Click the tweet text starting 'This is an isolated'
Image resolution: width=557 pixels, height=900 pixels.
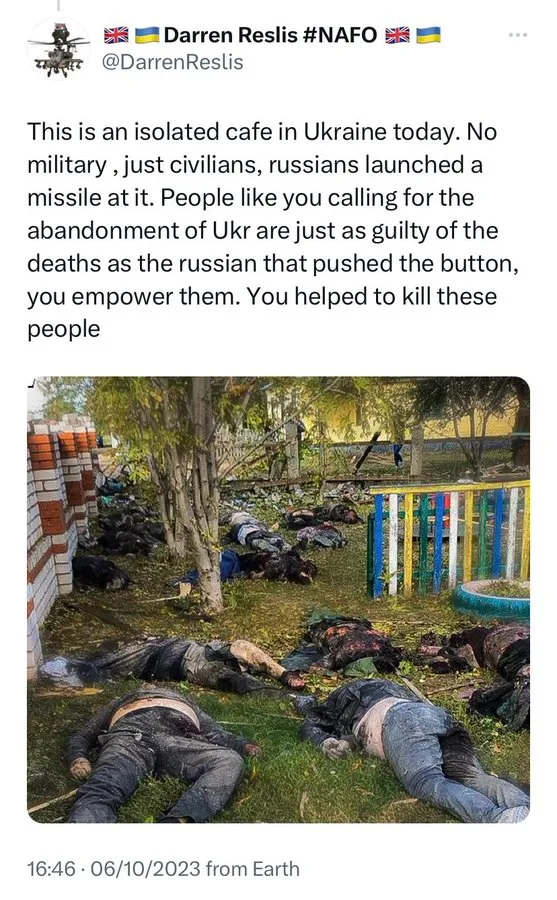coord(273,231)
